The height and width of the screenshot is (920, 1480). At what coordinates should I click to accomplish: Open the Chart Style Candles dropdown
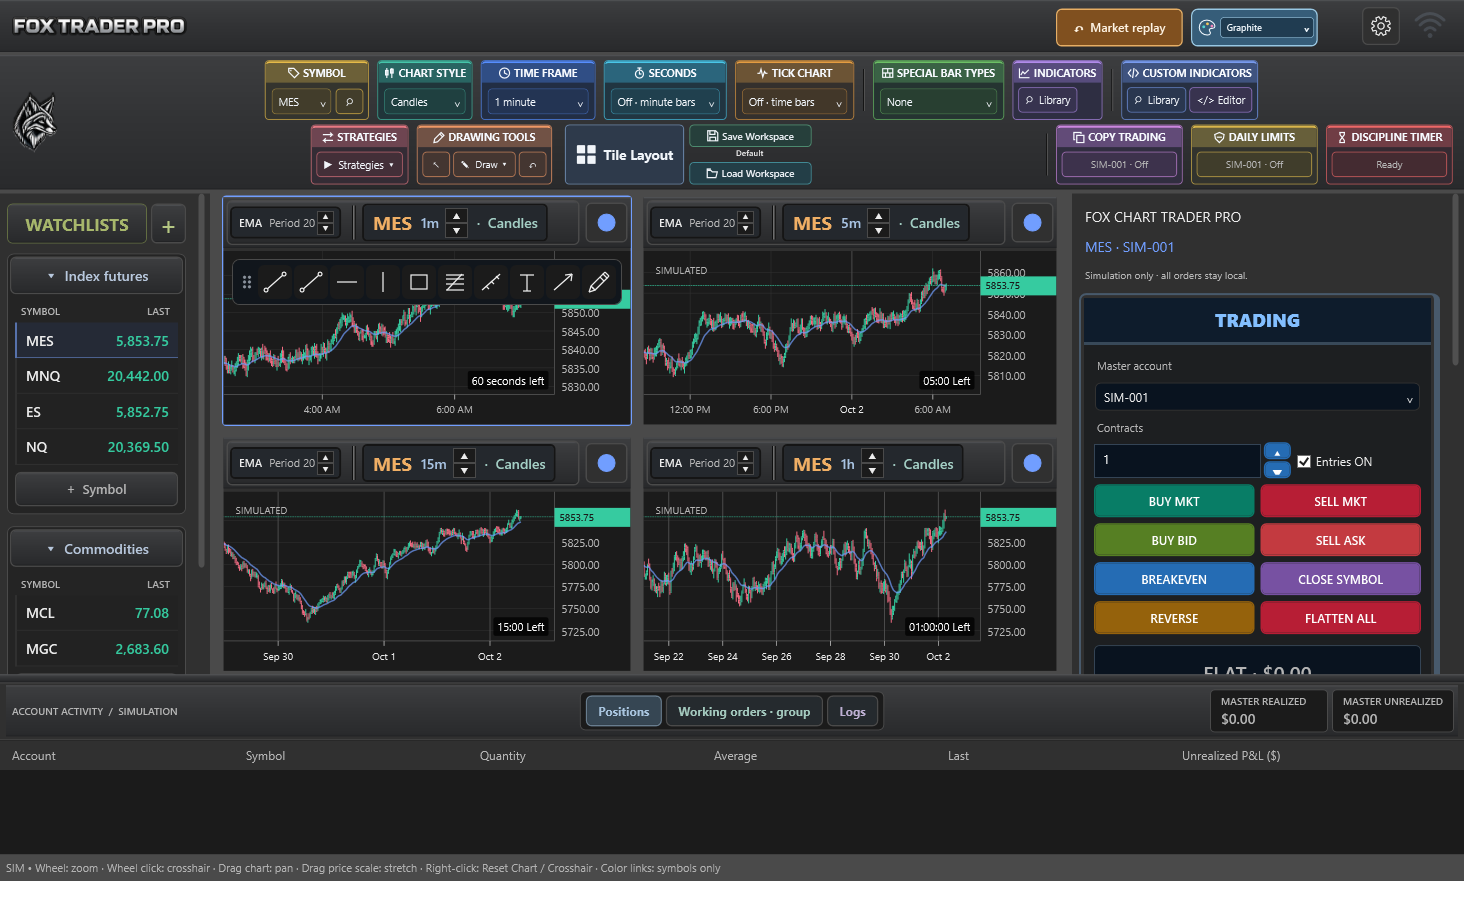(x=426, y=102)
